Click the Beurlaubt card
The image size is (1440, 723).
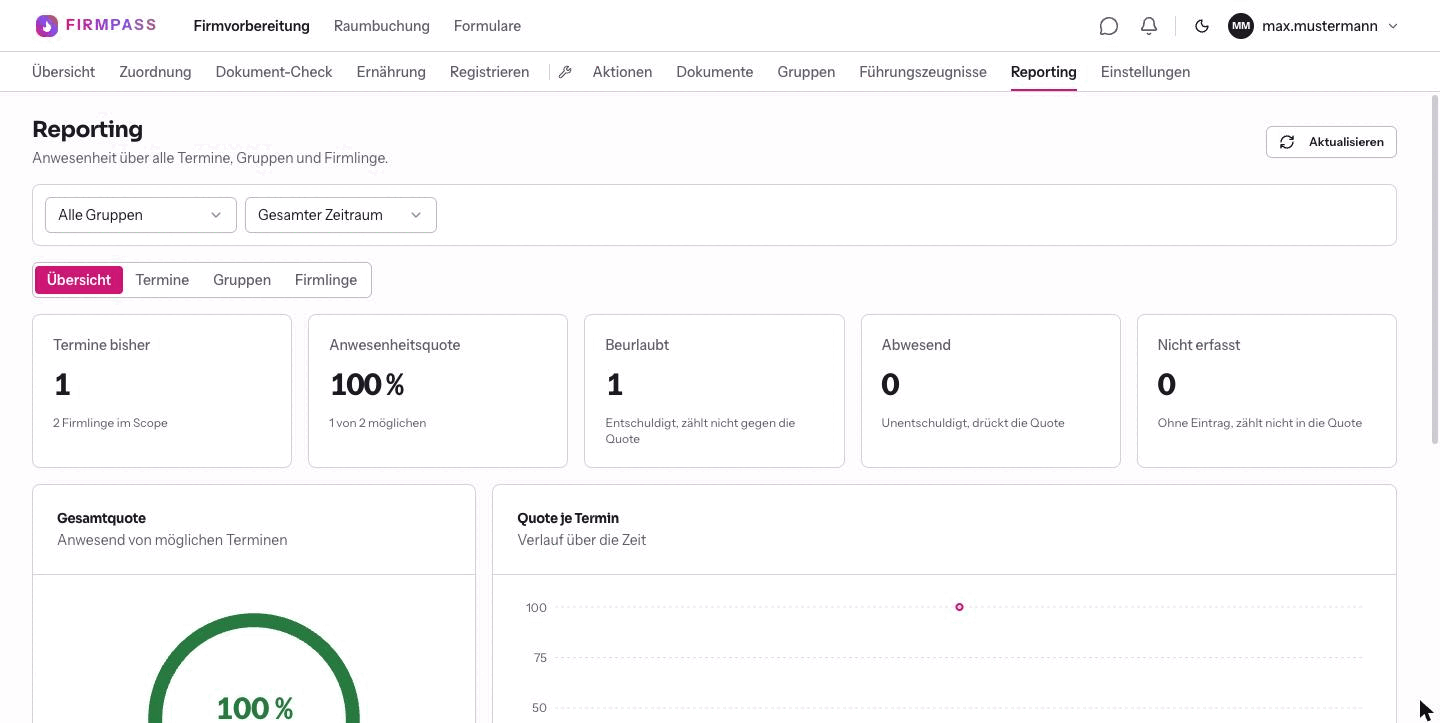click(714, 391)
